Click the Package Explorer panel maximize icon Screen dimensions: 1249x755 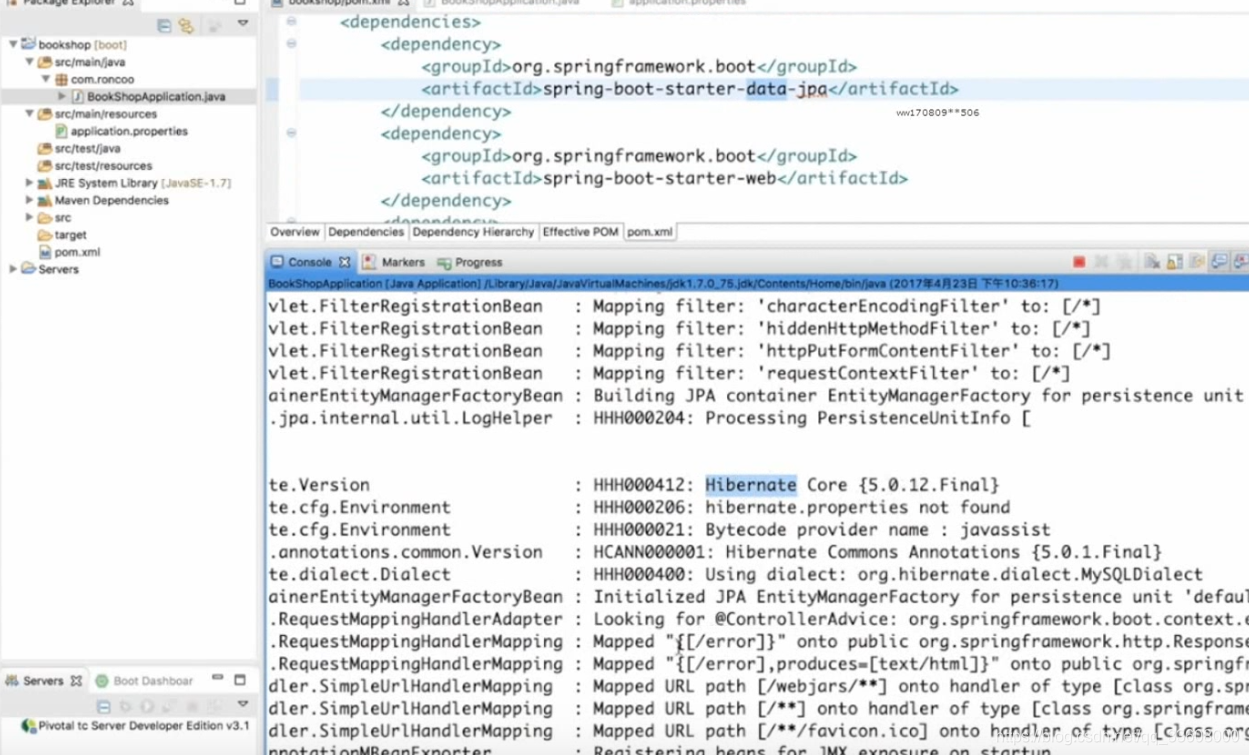click(x=240, y=3)
